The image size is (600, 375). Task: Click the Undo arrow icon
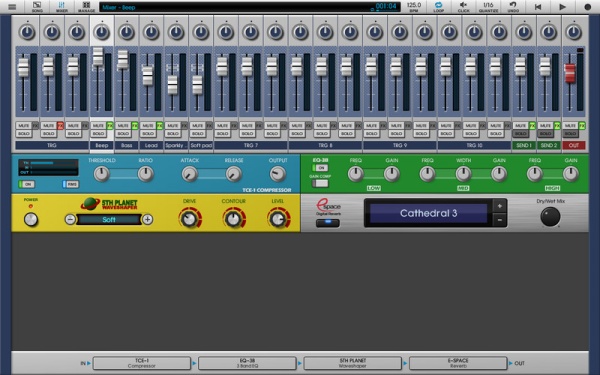point(513,7)
